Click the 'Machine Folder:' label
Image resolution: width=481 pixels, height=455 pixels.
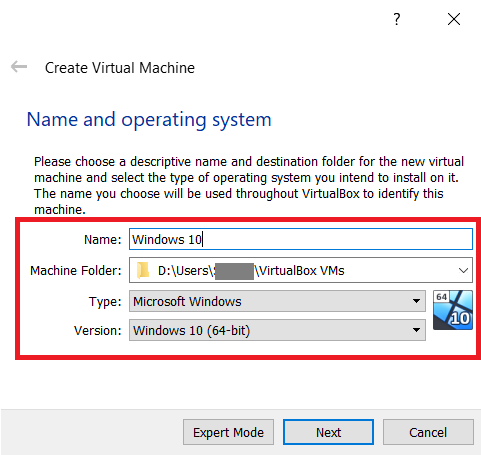(x=76, y=270)
